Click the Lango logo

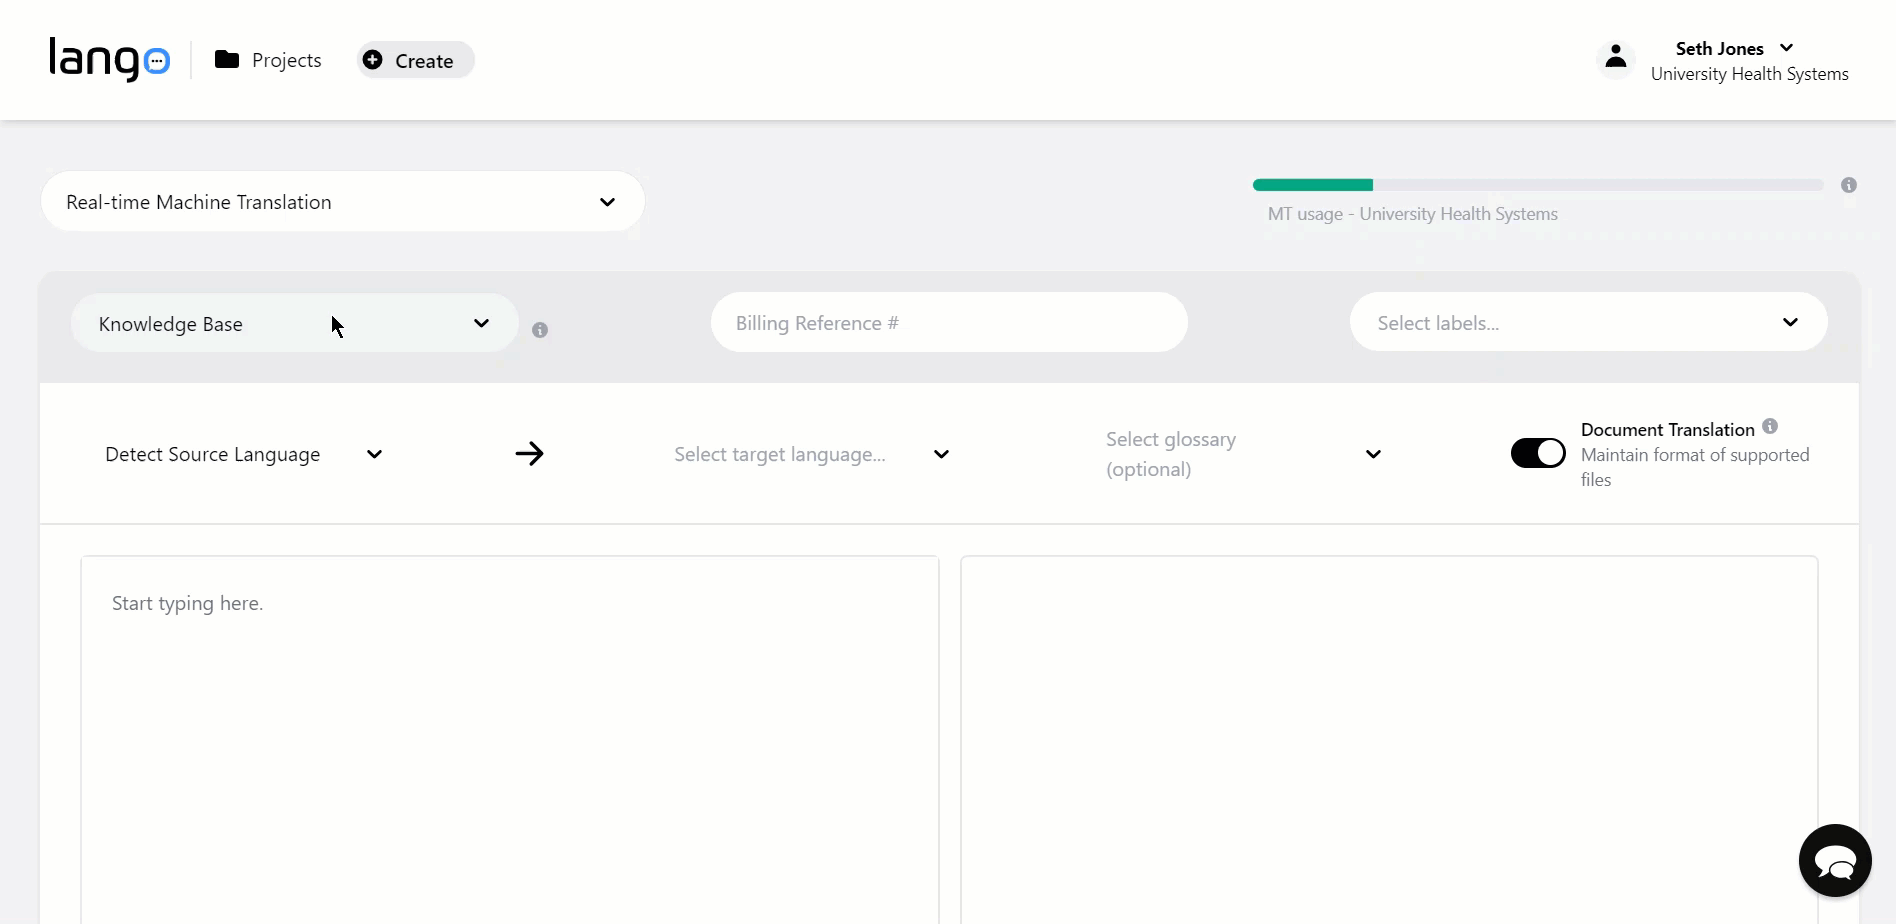point(109,59)
